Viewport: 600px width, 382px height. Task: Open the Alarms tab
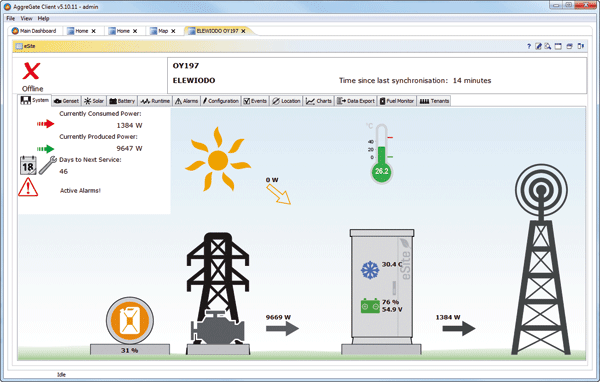[x=187, y=101]
